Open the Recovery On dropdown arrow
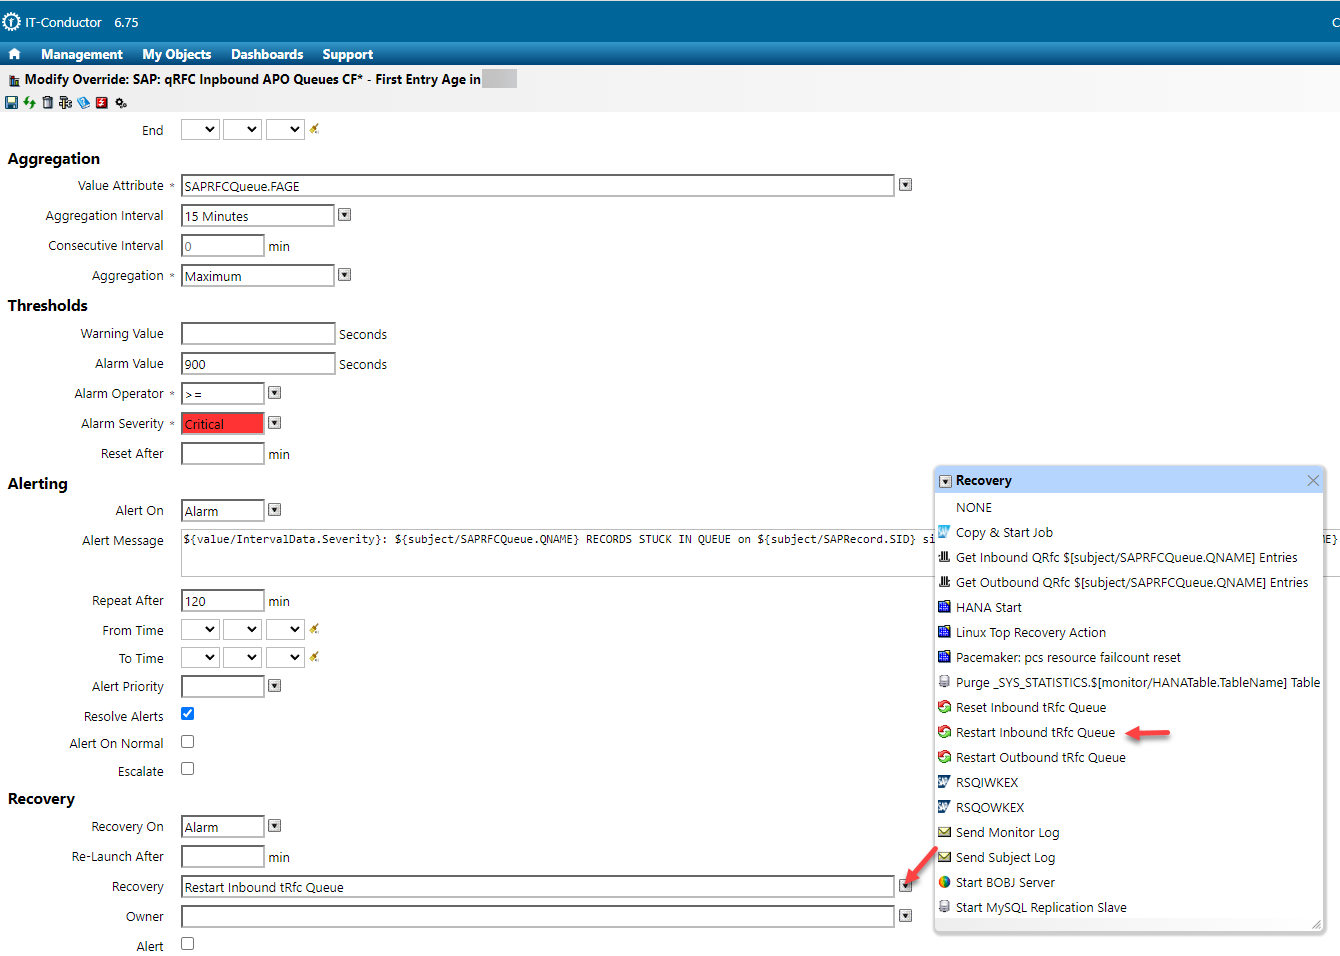1340x956 pixels. click(275, 826)
